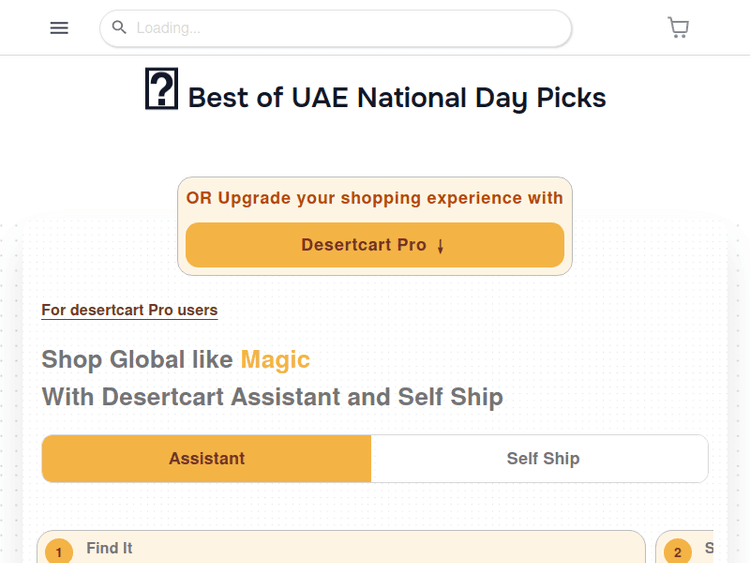Open the shopping cart
This screenshot has height=563, width=750.
coord(678,28)
